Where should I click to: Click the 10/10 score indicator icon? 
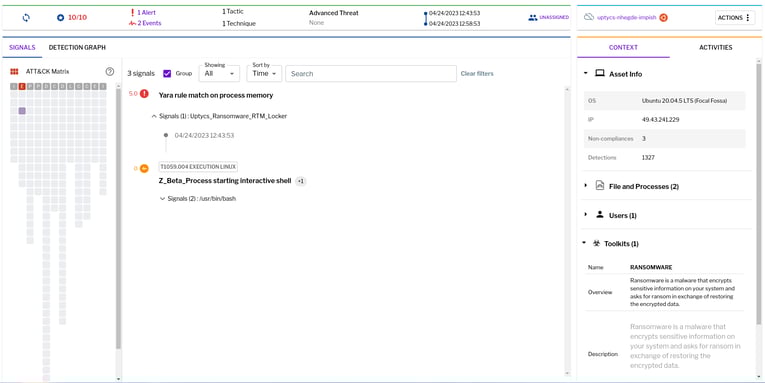pyautogui.click(x=60, y=18)
